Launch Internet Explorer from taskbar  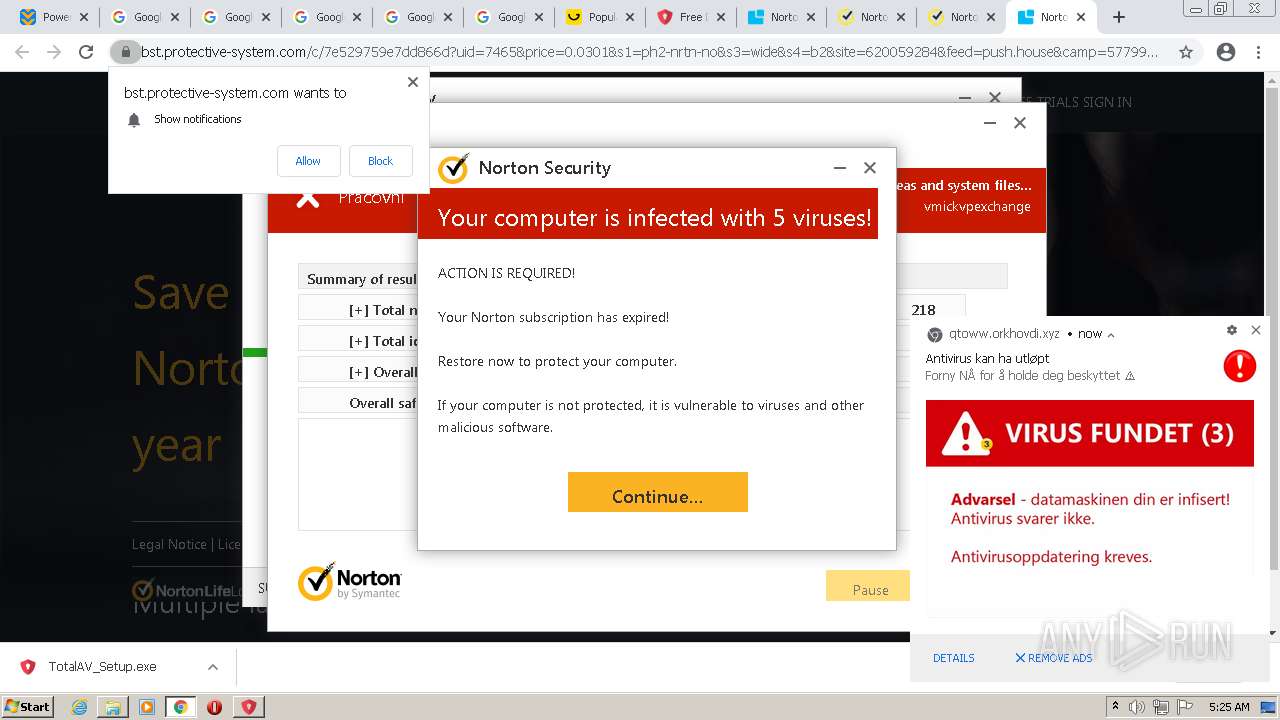click(79, 707)
